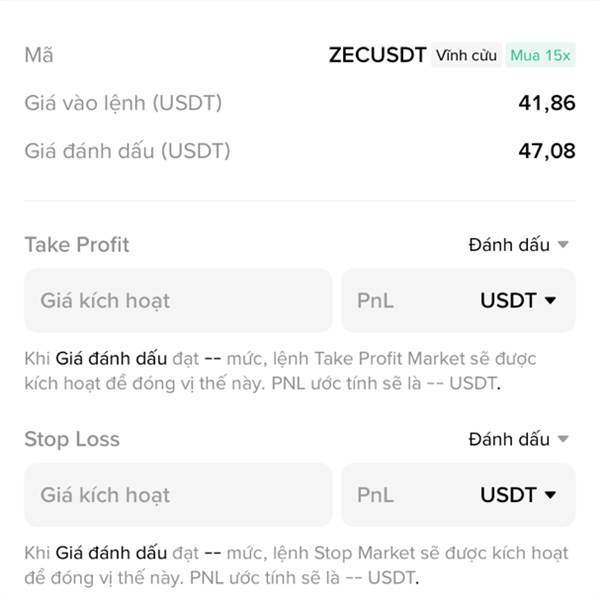The image size is (600, 600).
Task: Click black caret beside Take Profit USDT
Action: point(550,300)
